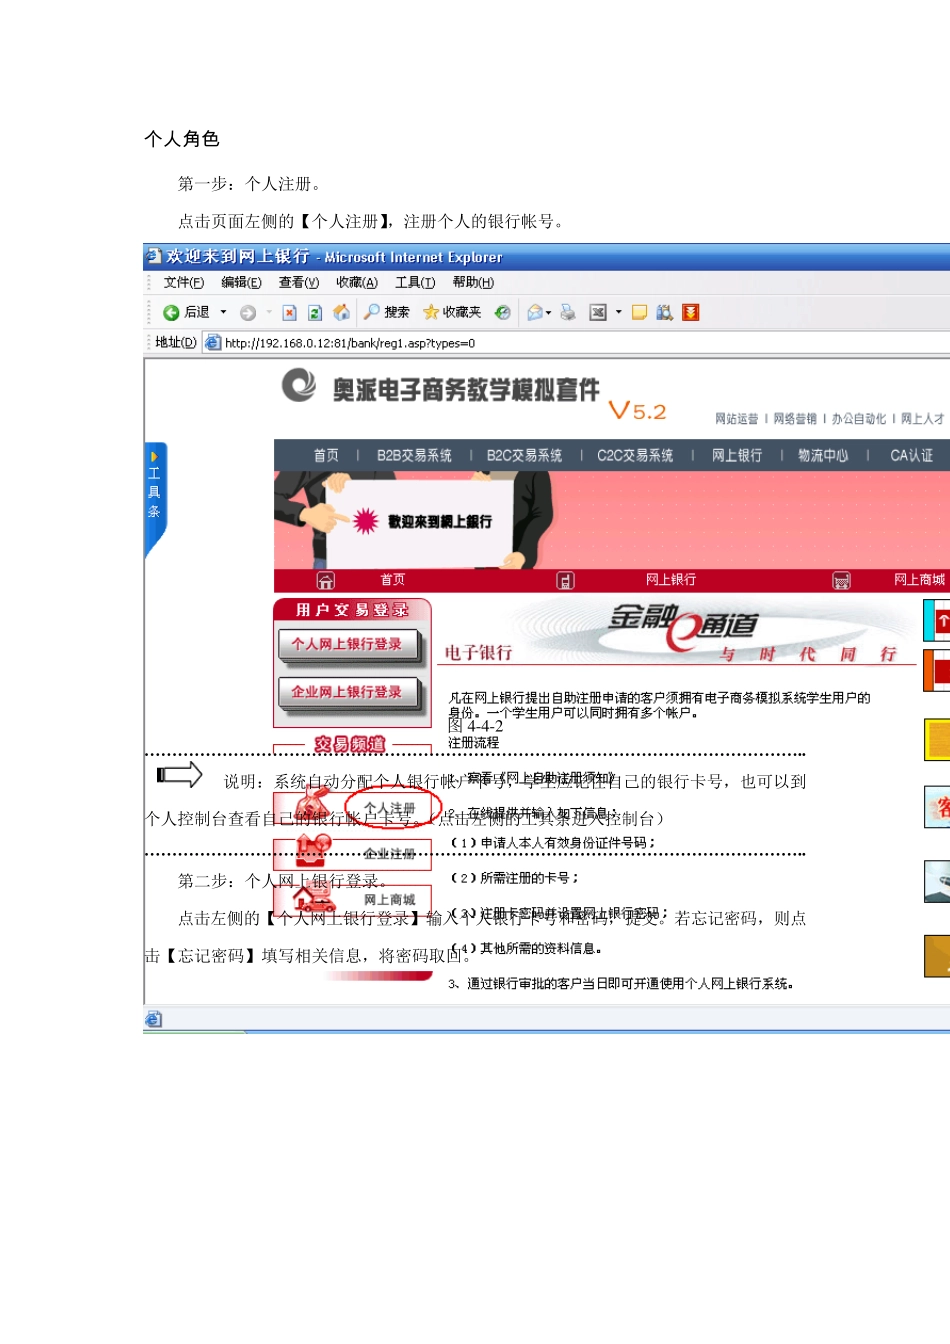Click the 电子银行 heading text
This screenshot has height=1344, width=950.
coord(479,653)
